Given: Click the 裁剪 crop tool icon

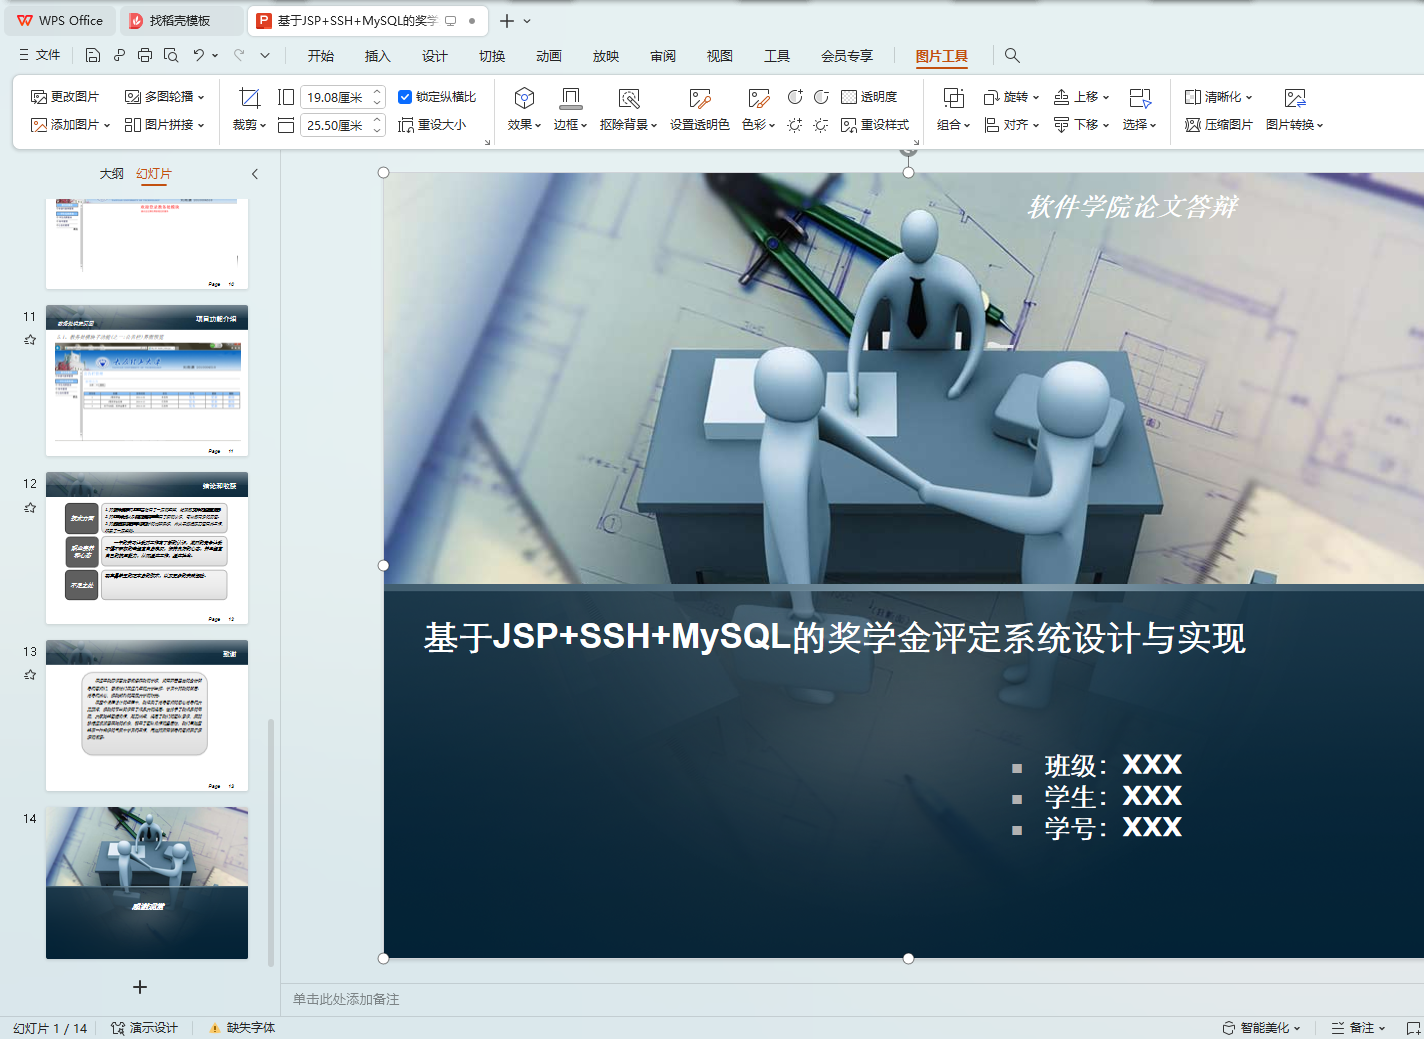Looking at the screenshot, I should (x=250, y=97).
